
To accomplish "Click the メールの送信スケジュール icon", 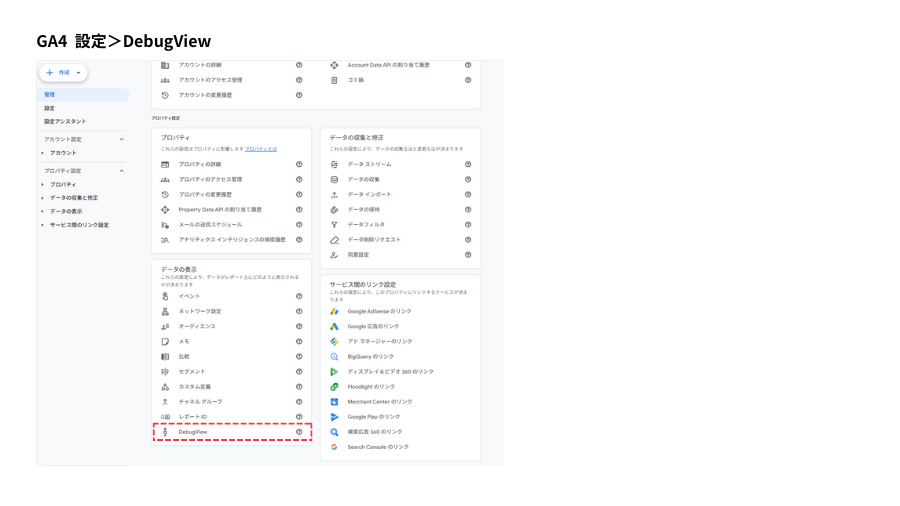I will (165, 225).
